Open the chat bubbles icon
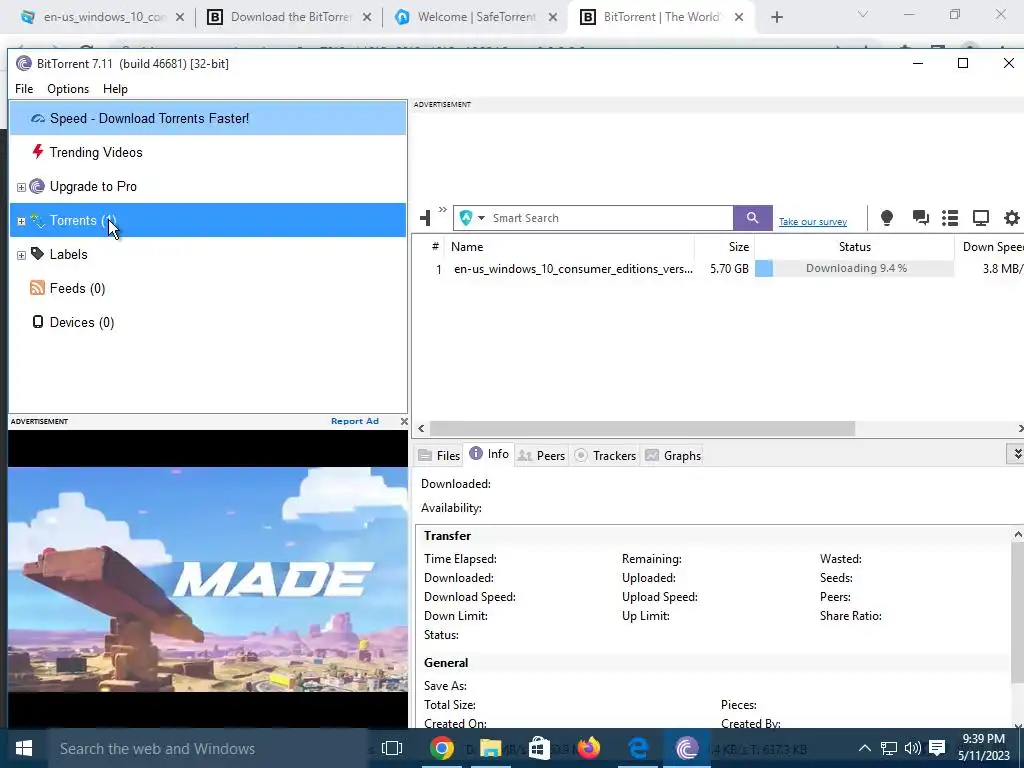This screenshot has height=768, width=1024. pyautogui.click(x=920, y=217)
